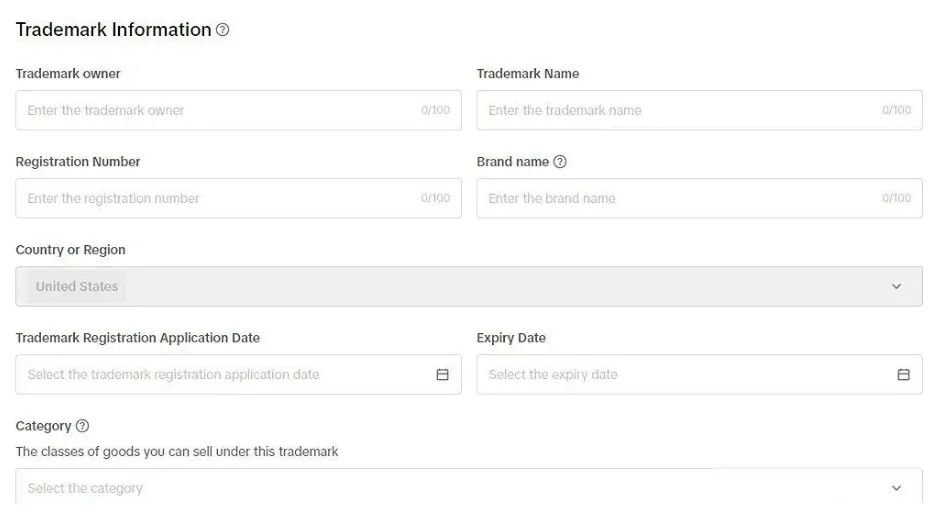Expand Country or Region chevron arrow

coord(896,286)
